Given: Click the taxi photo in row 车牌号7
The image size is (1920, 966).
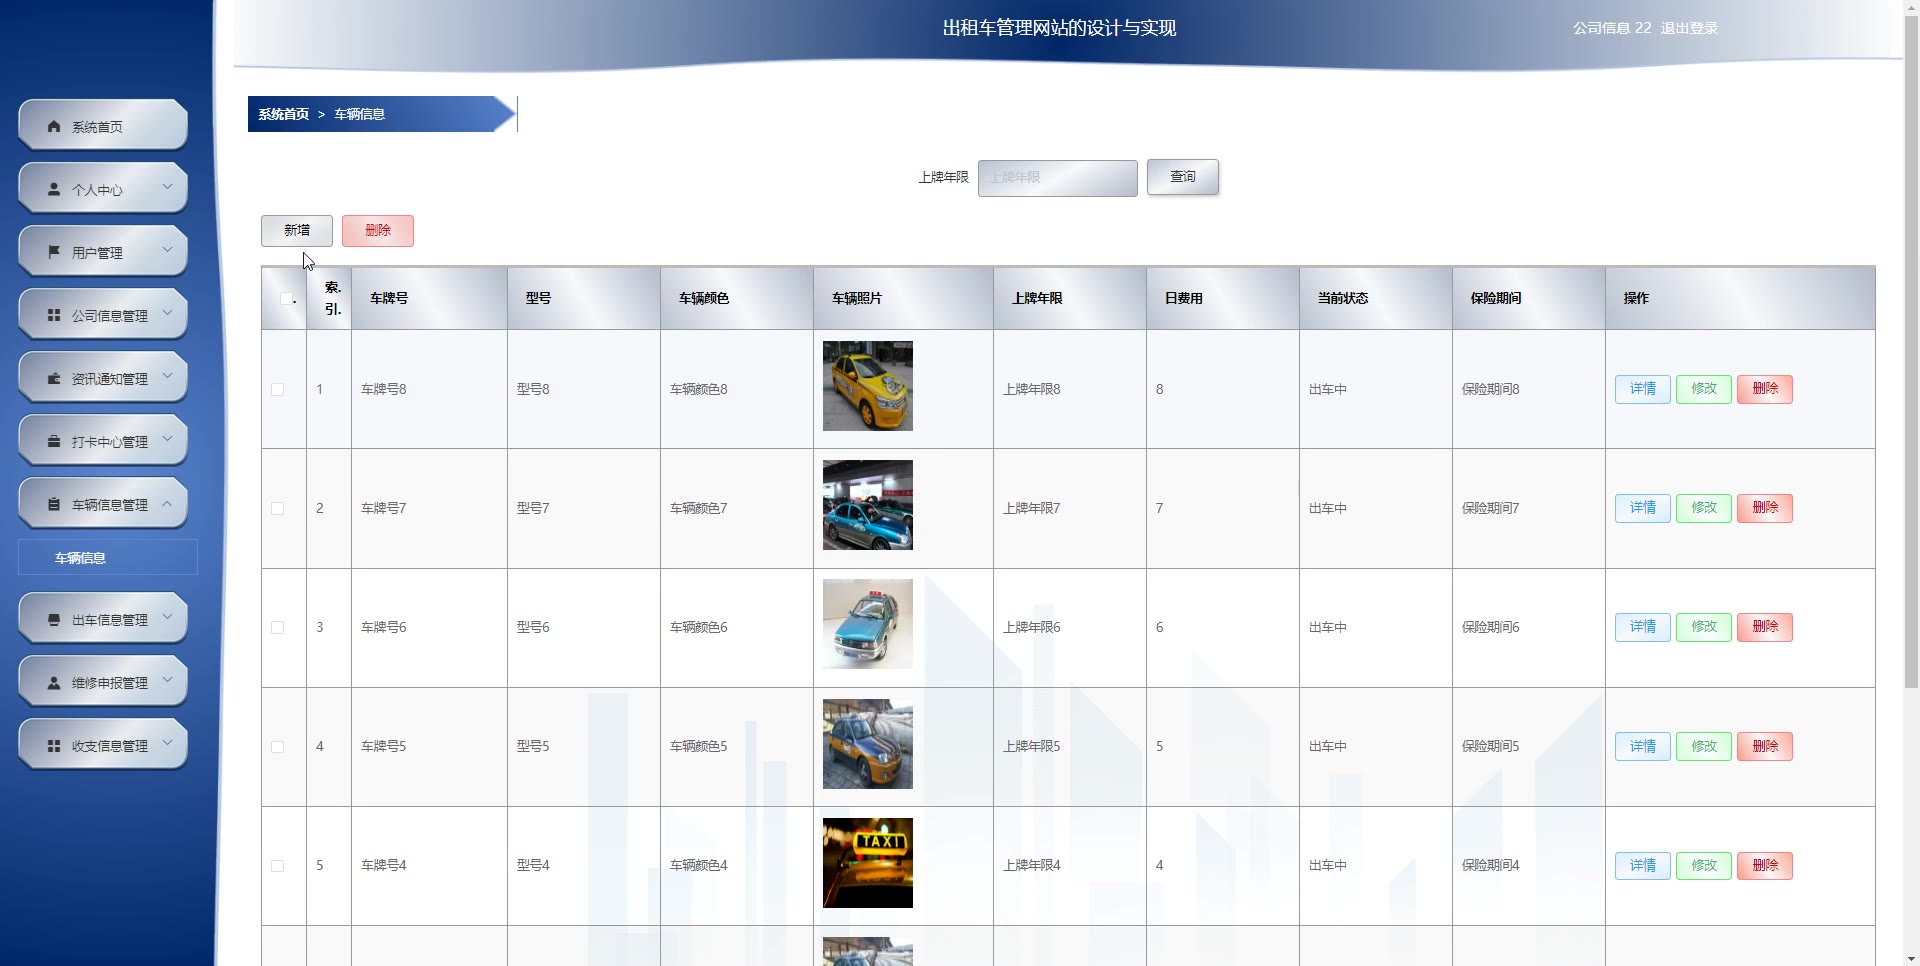Looking at the screenshot, I should point(868,505).
